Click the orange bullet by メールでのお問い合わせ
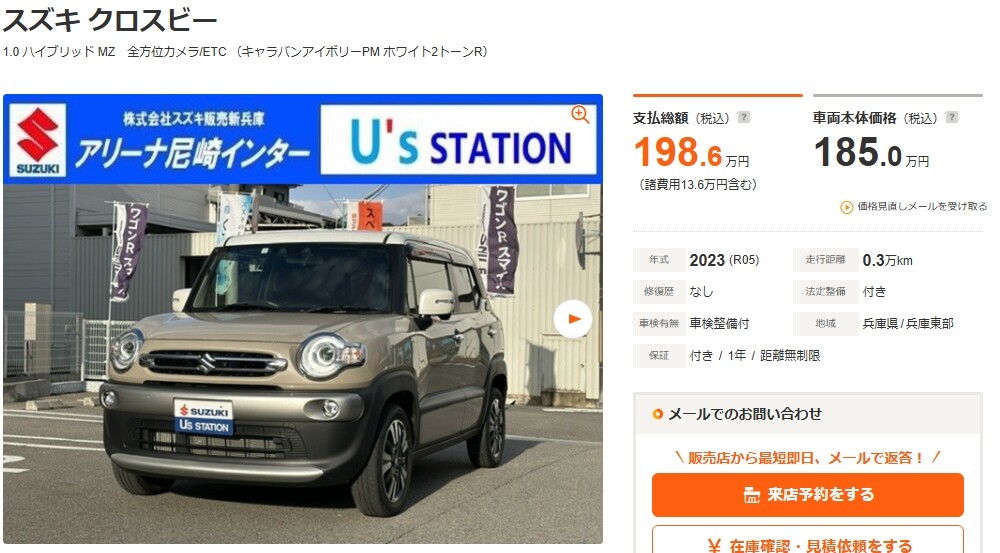This screenshot has height=553, width=1000. [x=658, y=415]
